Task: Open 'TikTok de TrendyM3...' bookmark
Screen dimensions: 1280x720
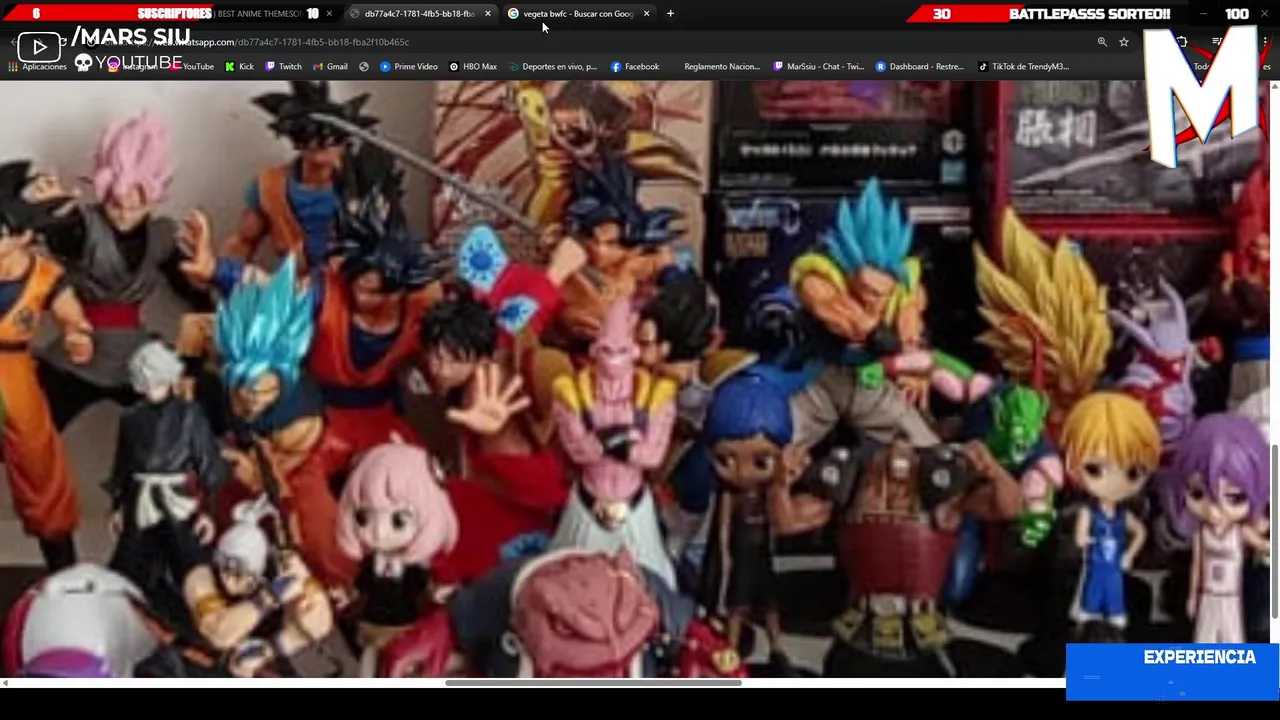Action: 1023,67
